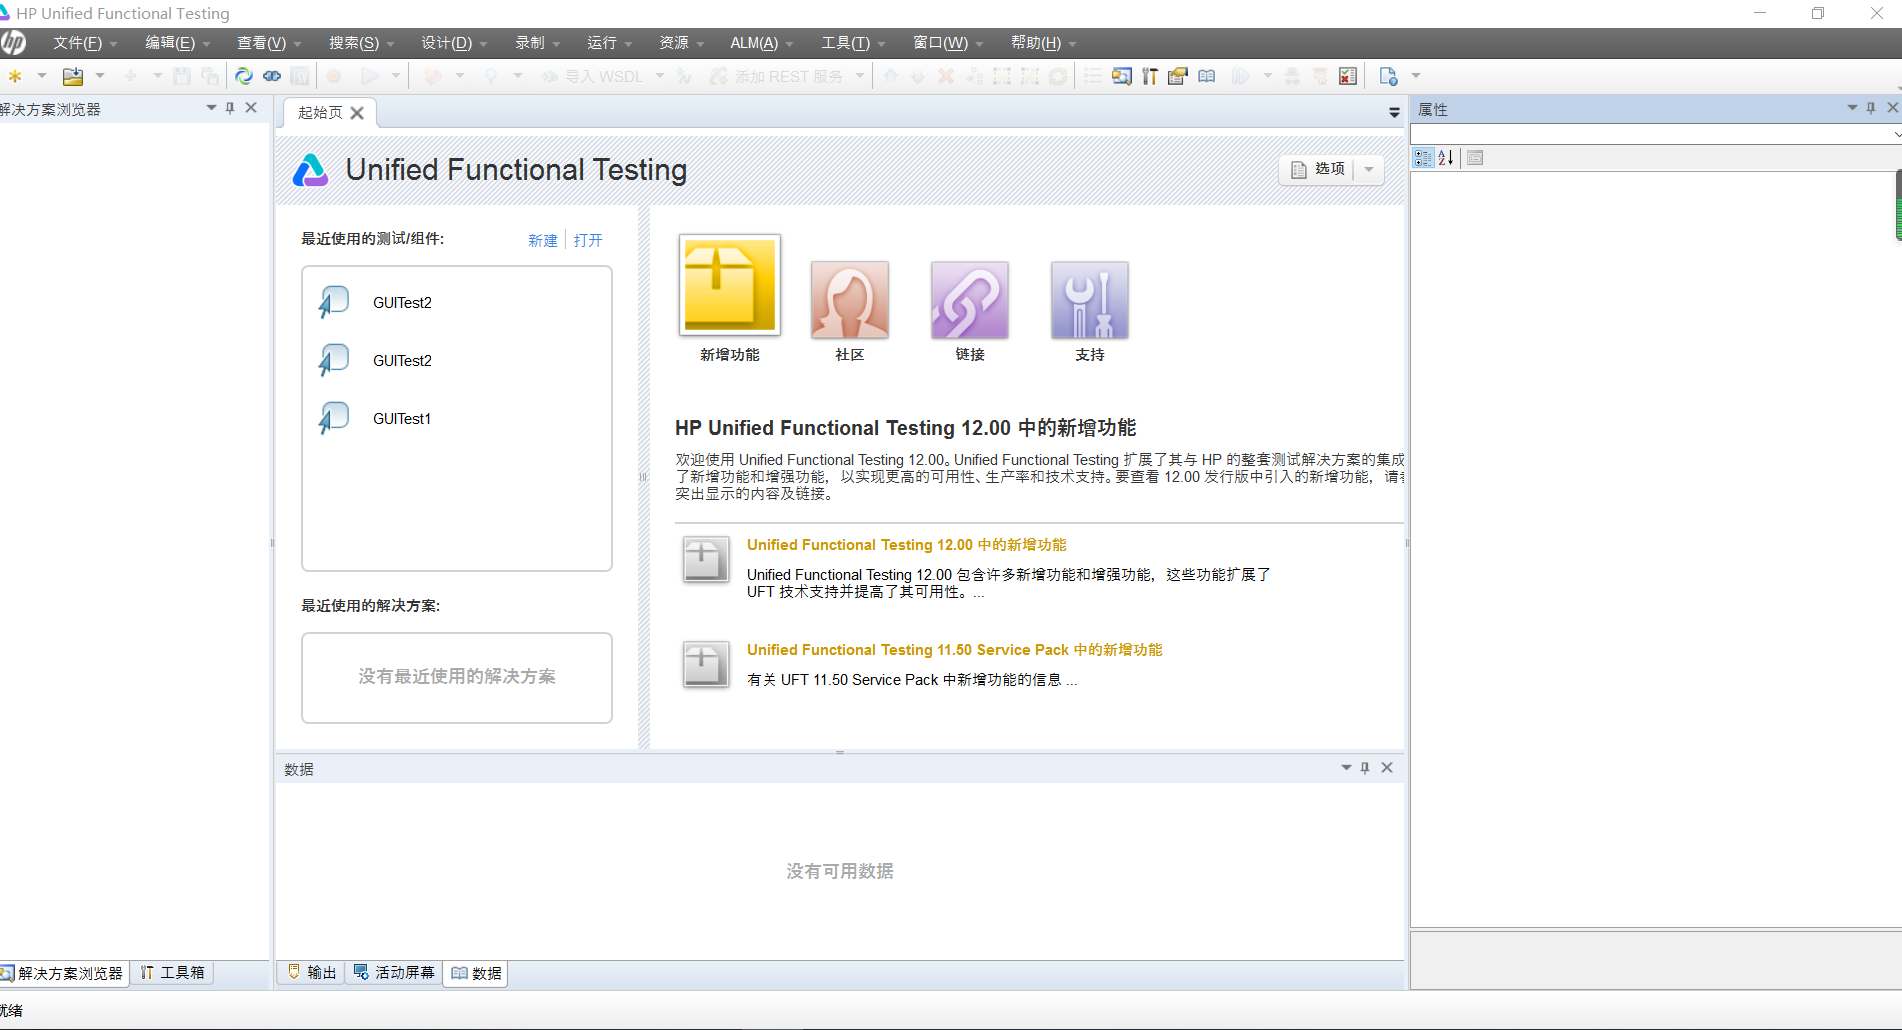Click the New test star icon
This screenshot has width=1902, height=1030.
click(x=15, y=76)
